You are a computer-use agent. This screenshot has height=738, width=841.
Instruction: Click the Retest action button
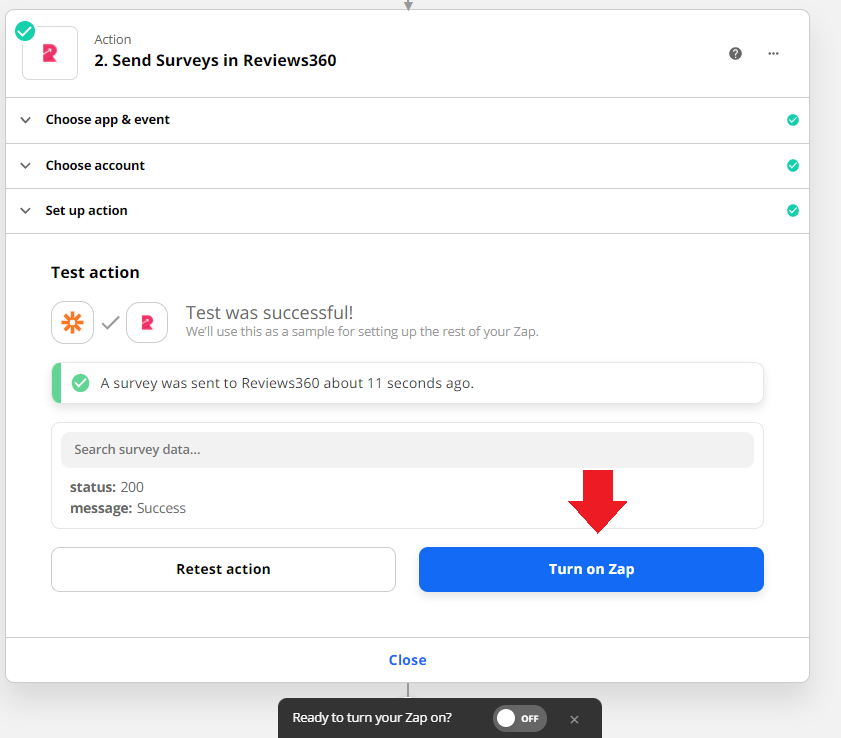click(224, 570)
